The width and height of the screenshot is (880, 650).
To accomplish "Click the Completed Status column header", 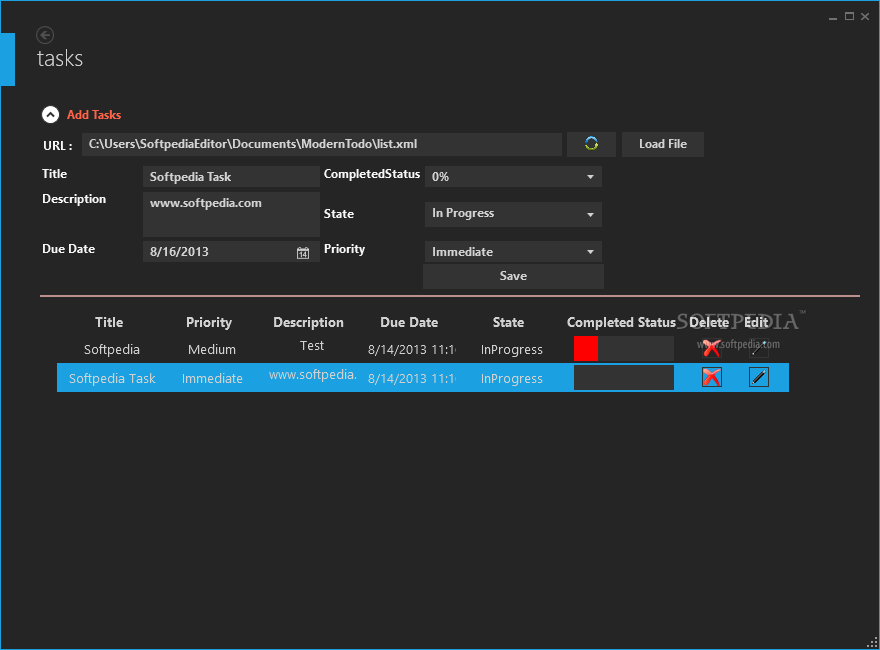I will coord(621,322).
